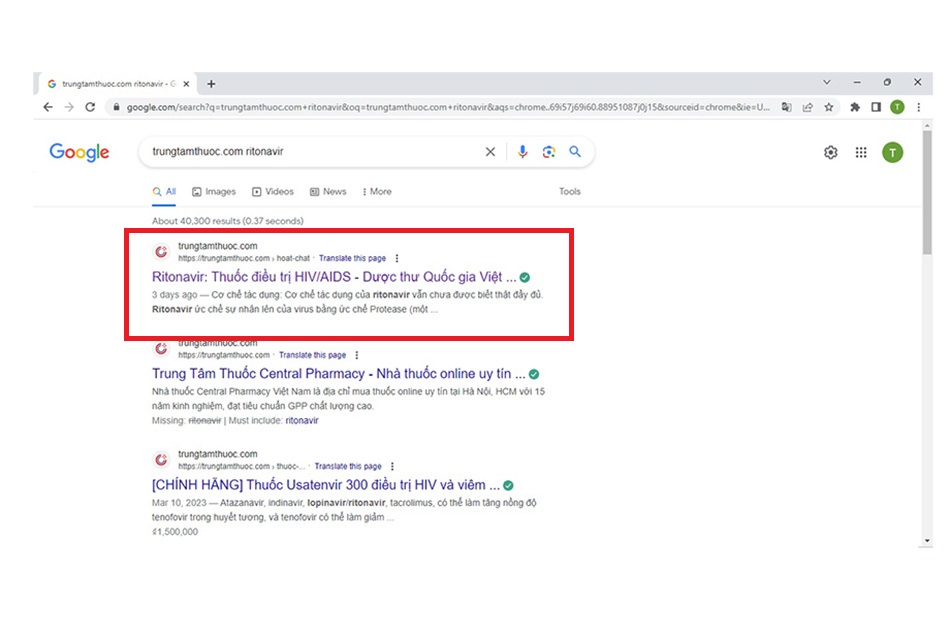The height and width of the screenshot is (633, 950).
Task: Translate the hoat-chat Ritonavir result page
Action: pos(352,258)
